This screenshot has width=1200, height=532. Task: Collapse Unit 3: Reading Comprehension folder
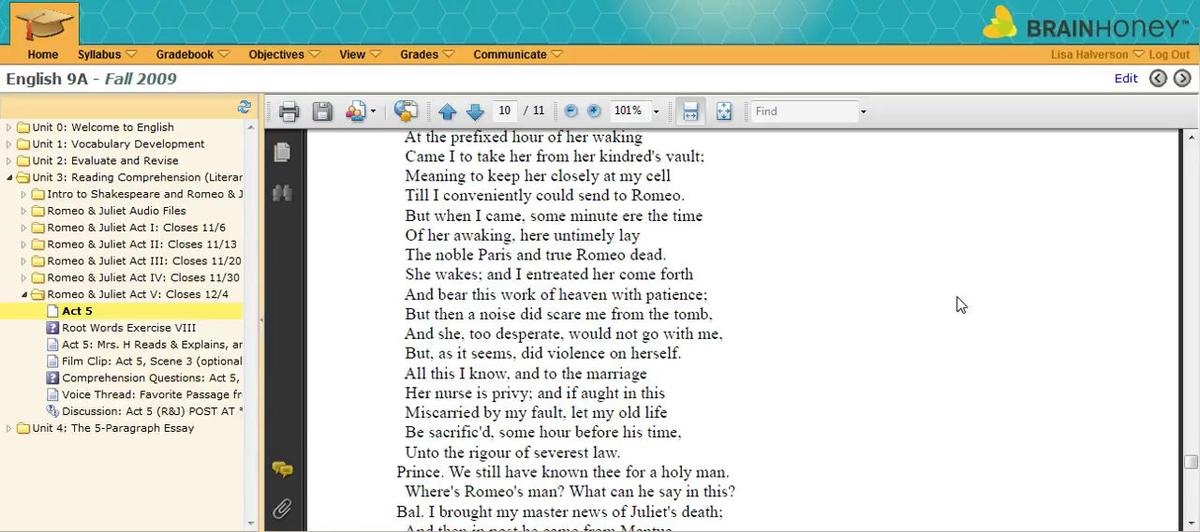coord(10,177)
